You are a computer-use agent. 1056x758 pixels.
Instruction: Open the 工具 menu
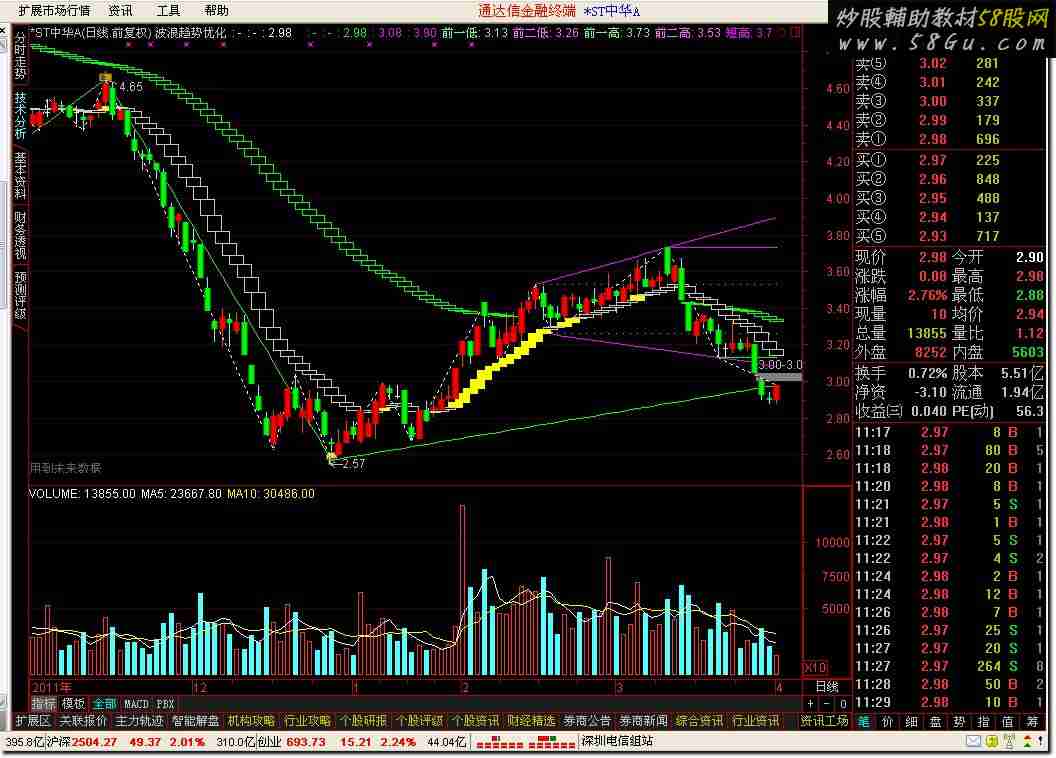(x=168, y=10)
